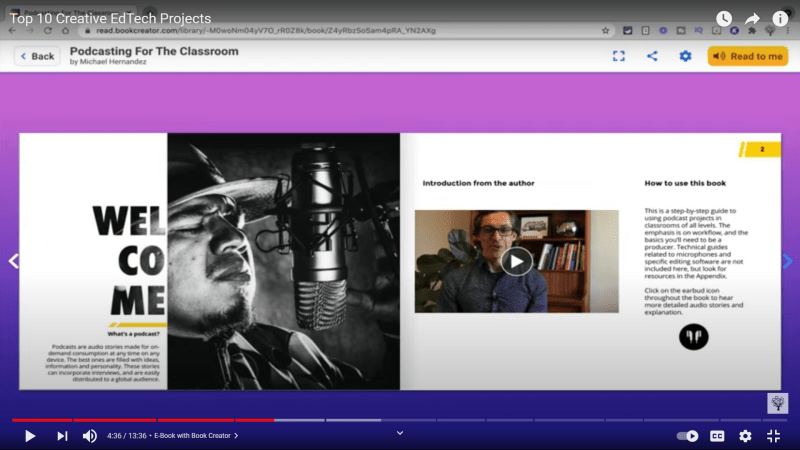Show video info icon
The image size is (800, 450).
[x=780, y=19]
